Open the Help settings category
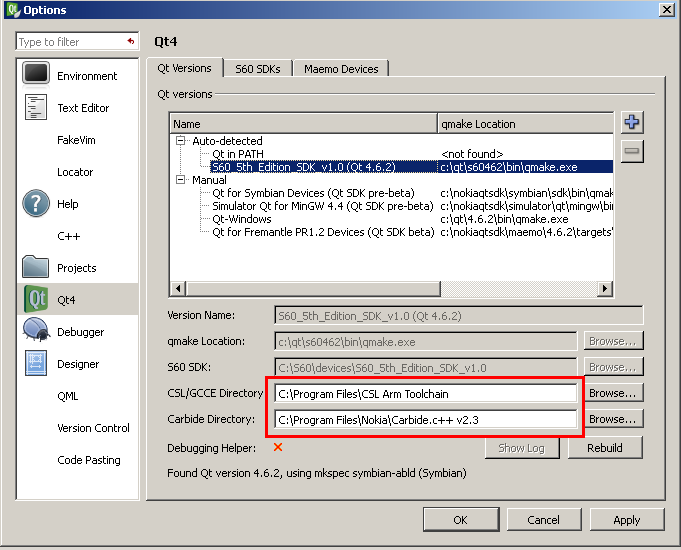Viewport: 681px width, 550px height. click(x=77, y=204)
